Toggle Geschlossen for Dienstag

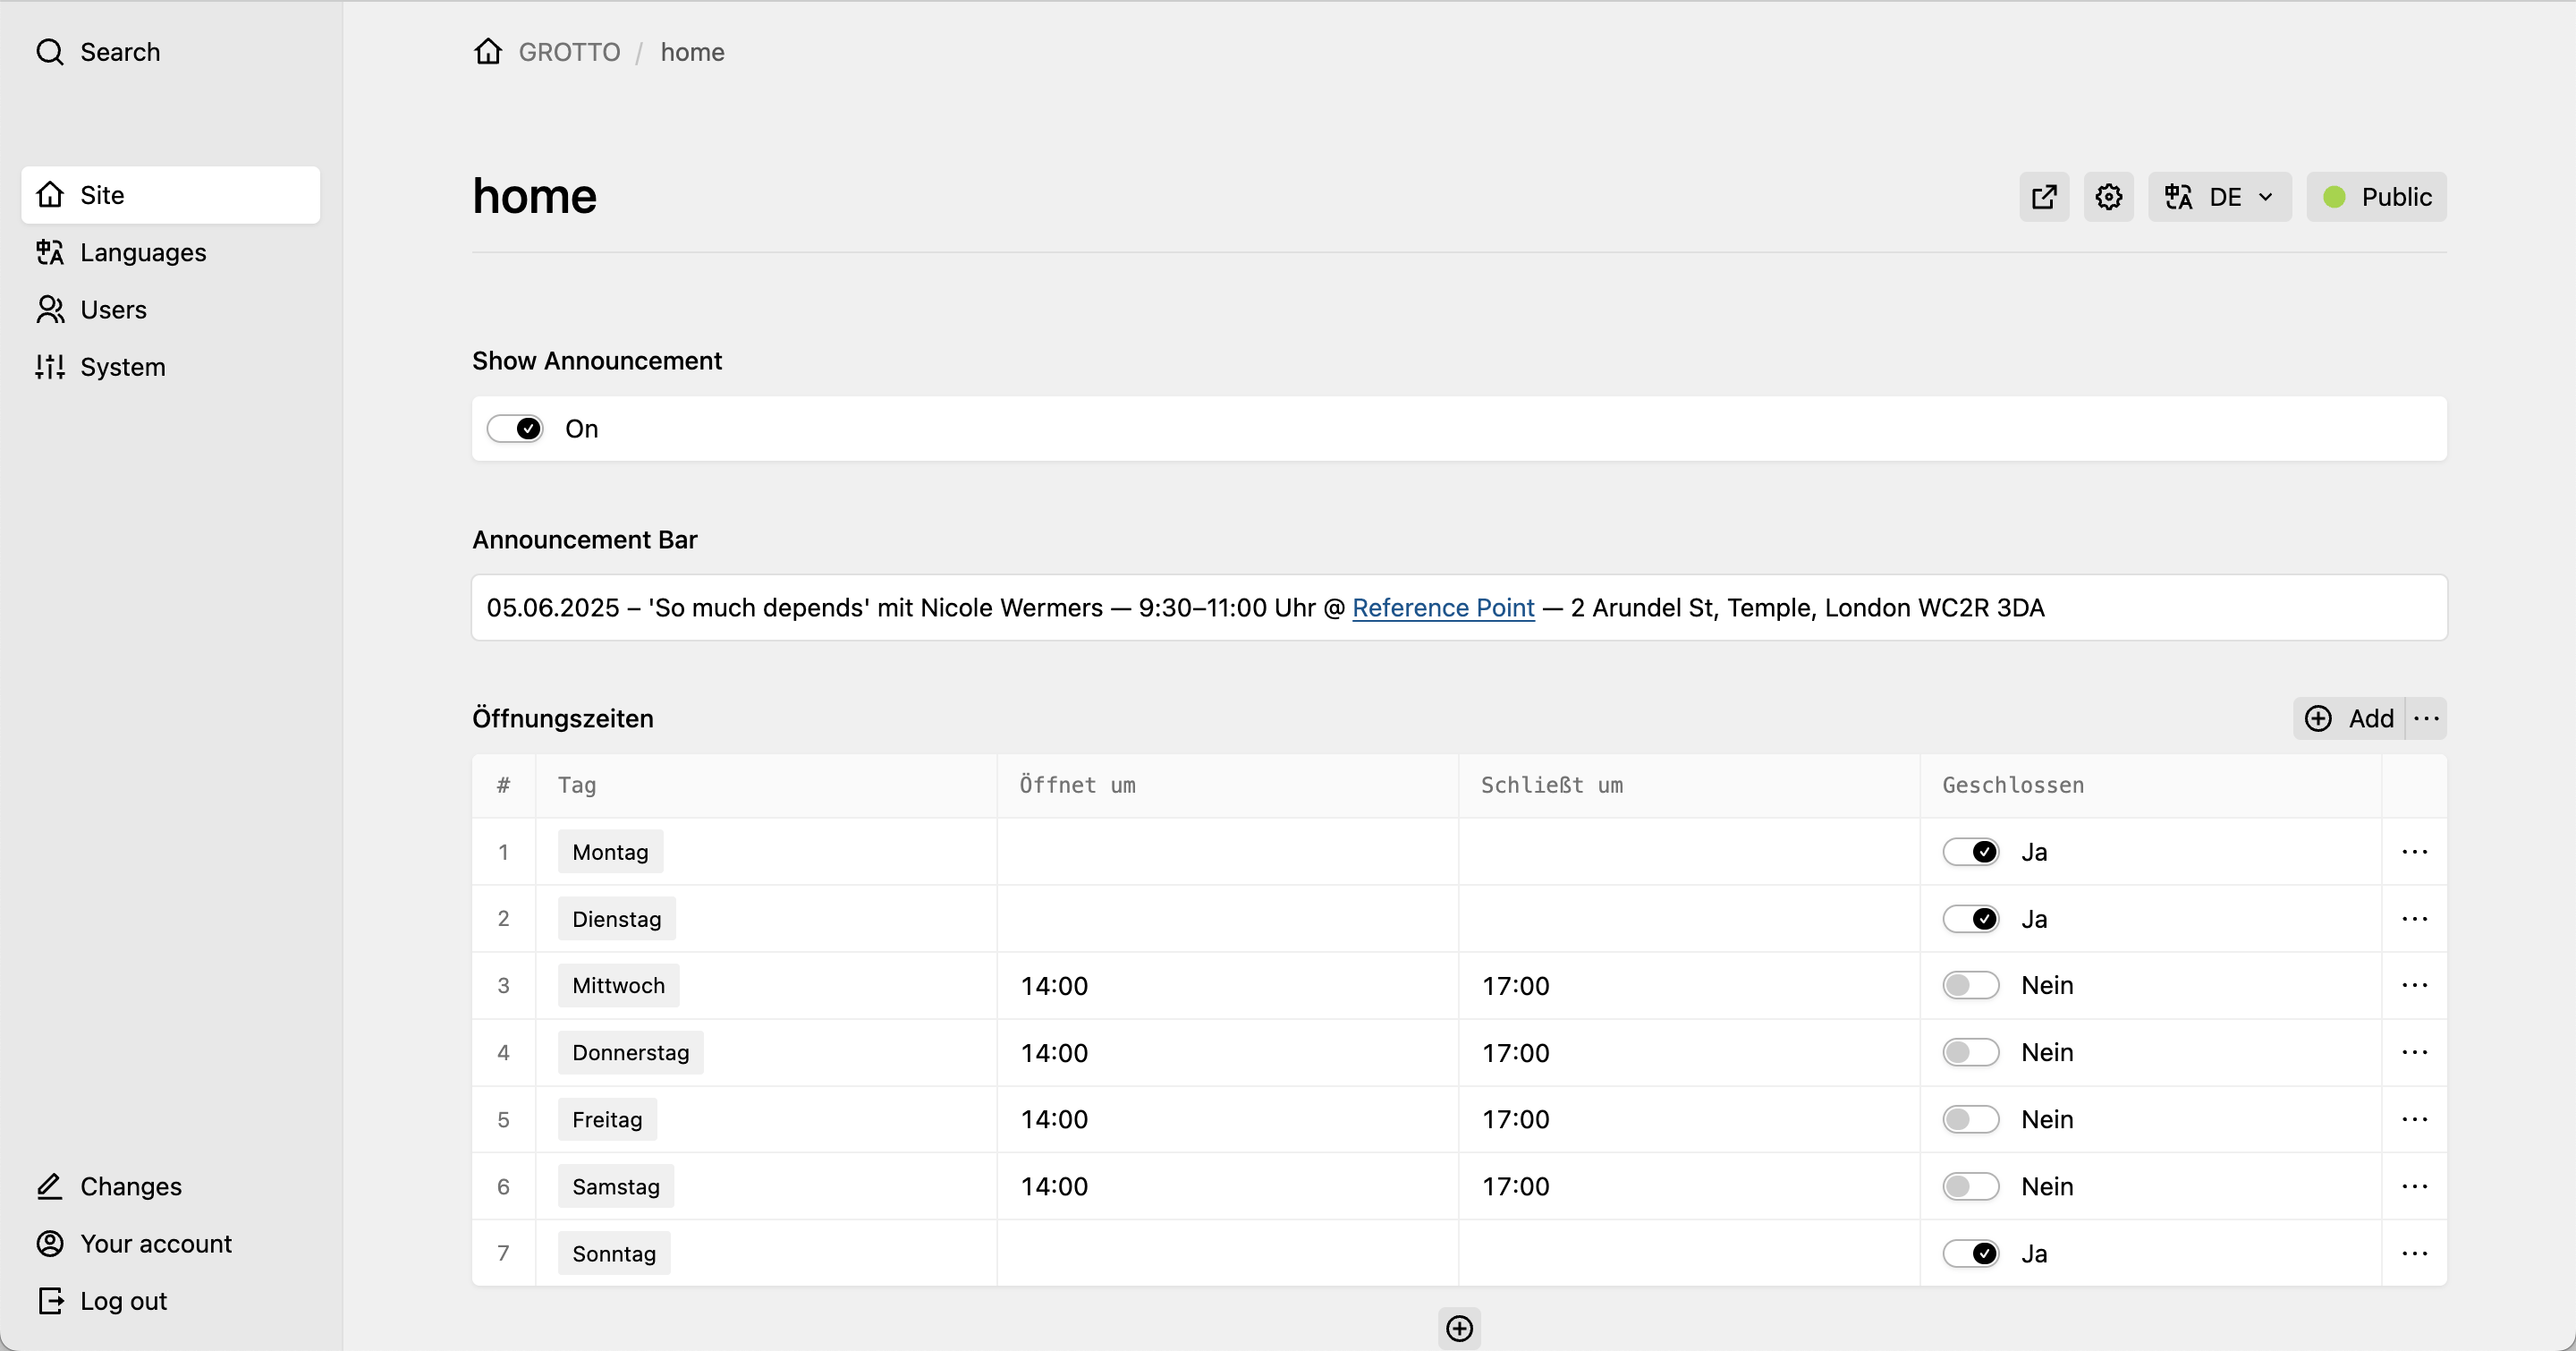(1971, 919)
